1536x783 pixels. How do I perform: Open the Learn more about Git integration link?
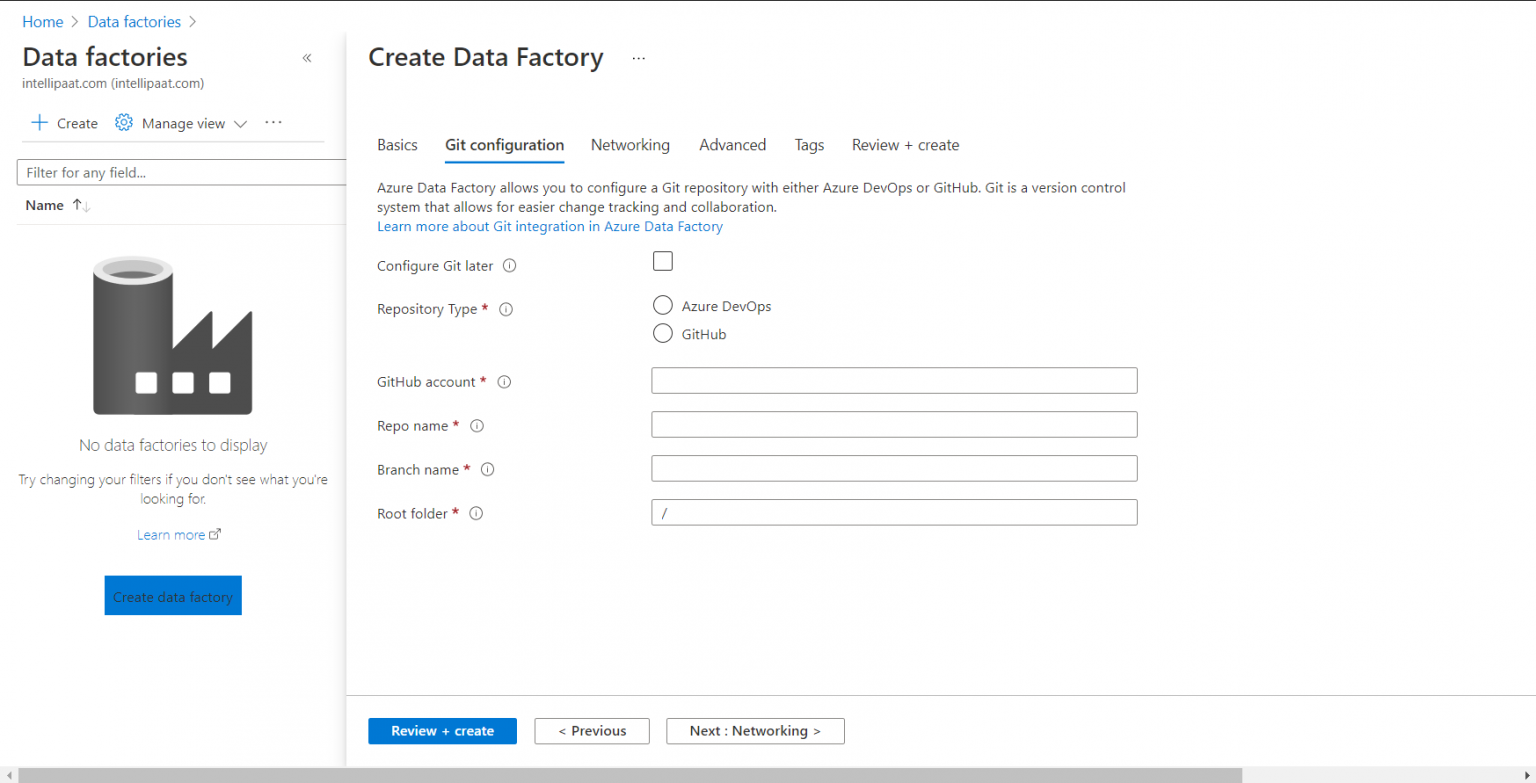[550, 226]
